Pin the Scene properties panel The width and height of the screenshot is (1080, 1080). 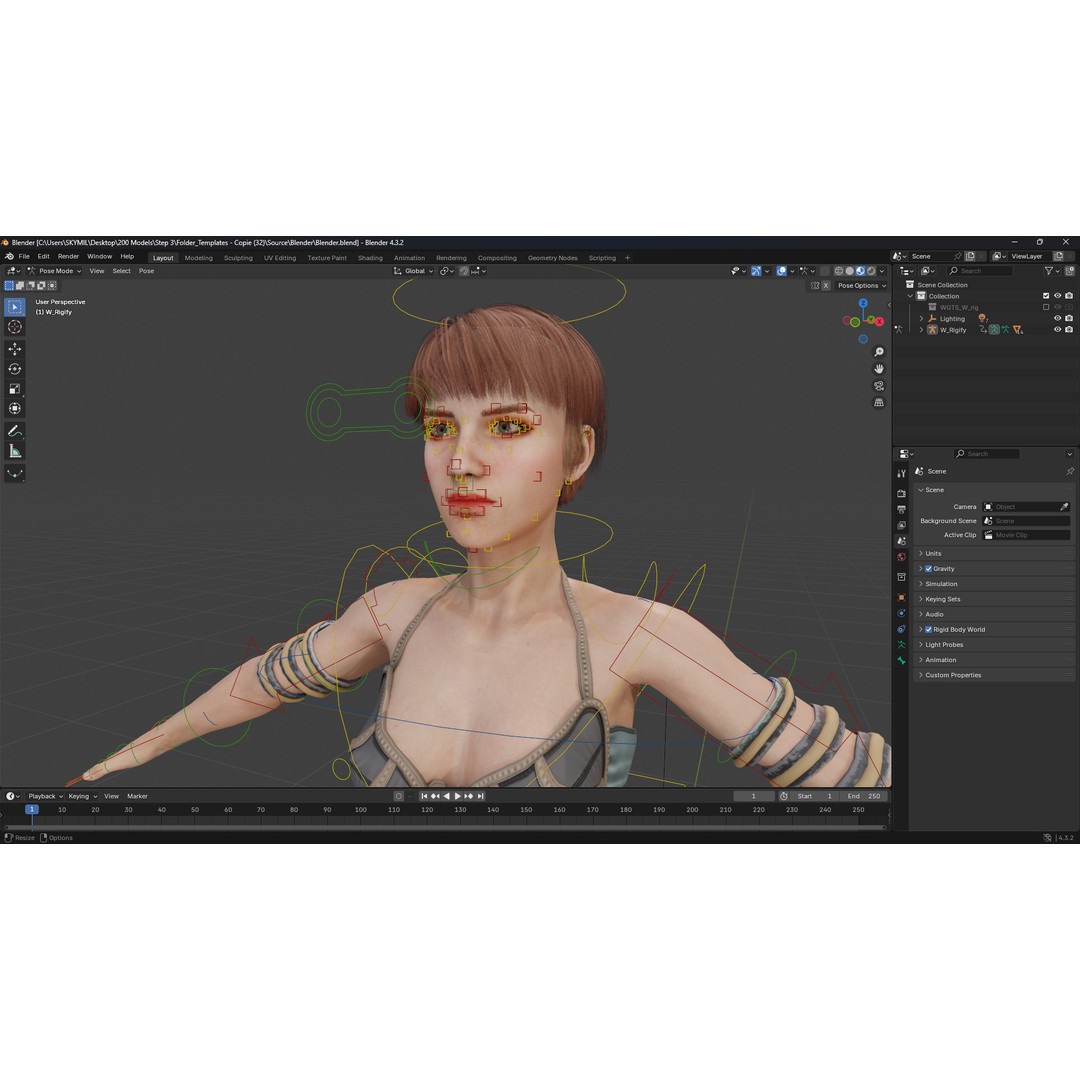pos(1070,471)
